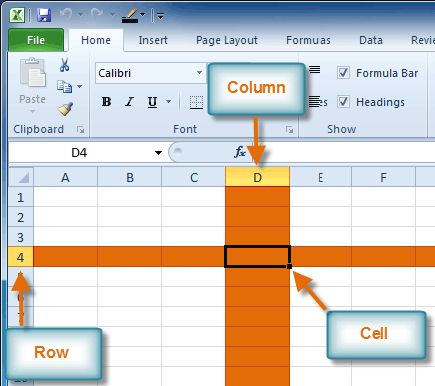Open the Underline style dropdown arrow
This screenshot has width=435, height=386.
coord(169,101)
